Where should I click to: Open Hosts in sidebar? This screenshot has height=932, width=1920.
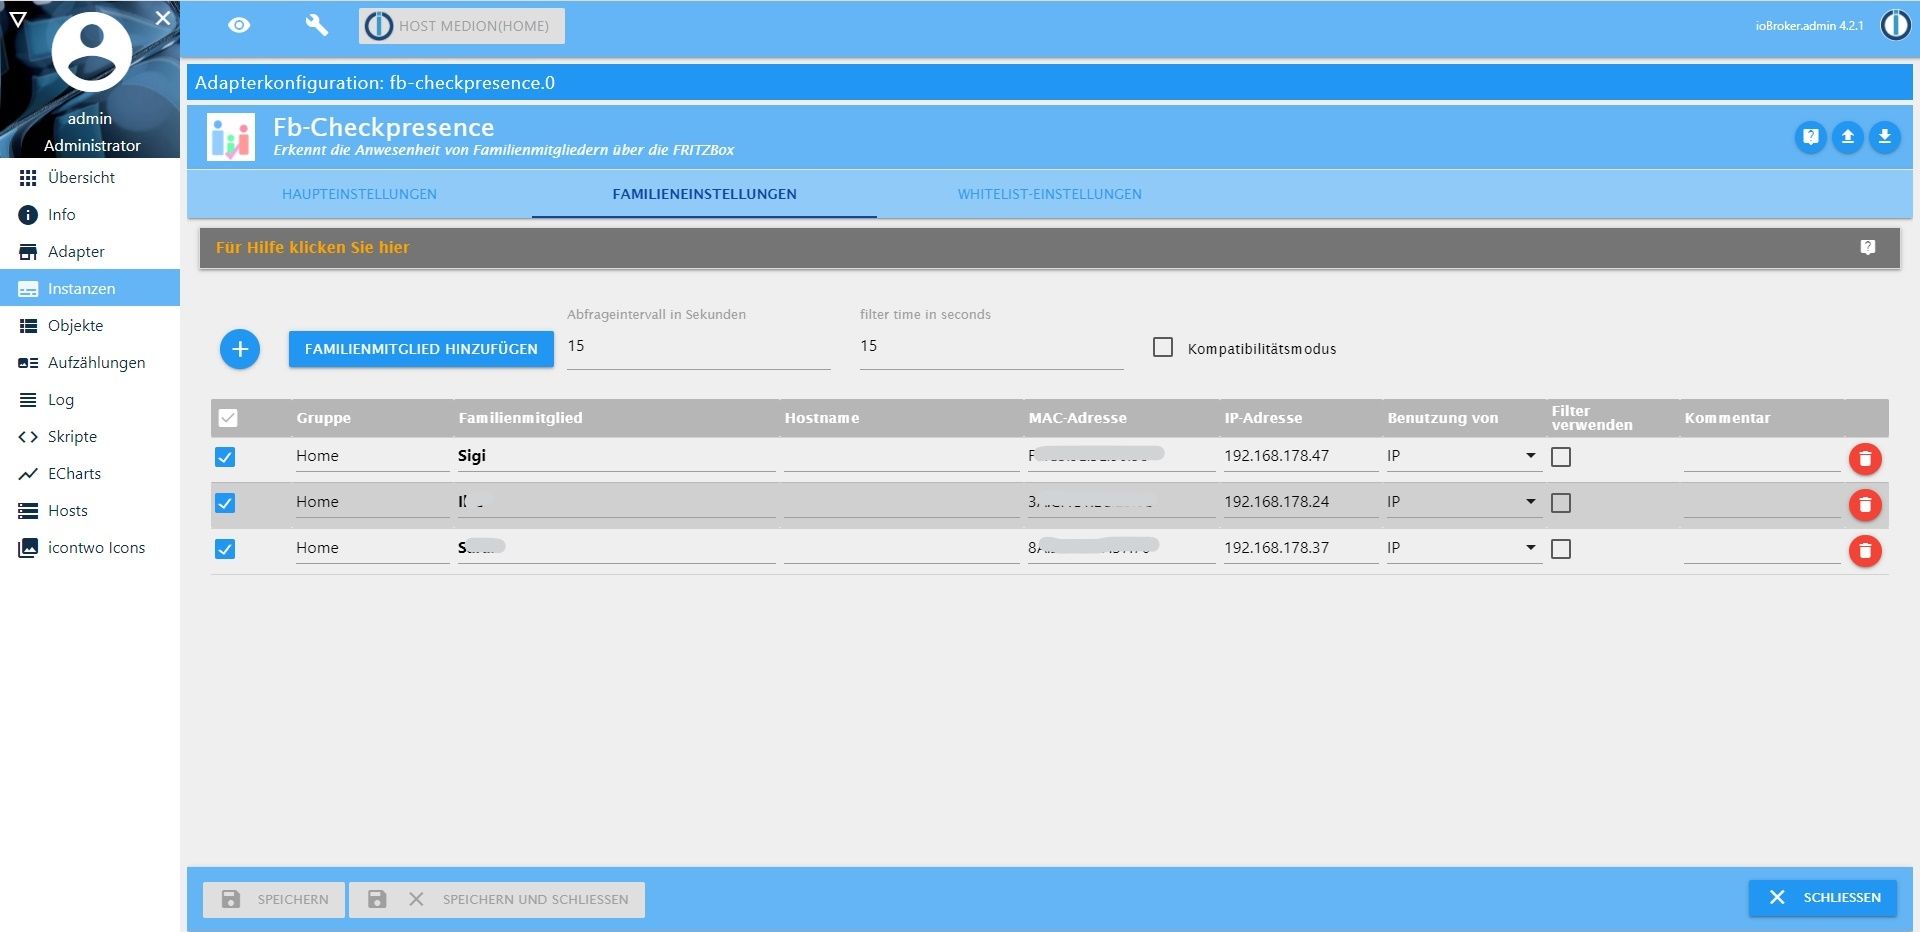tap(90, 510)
